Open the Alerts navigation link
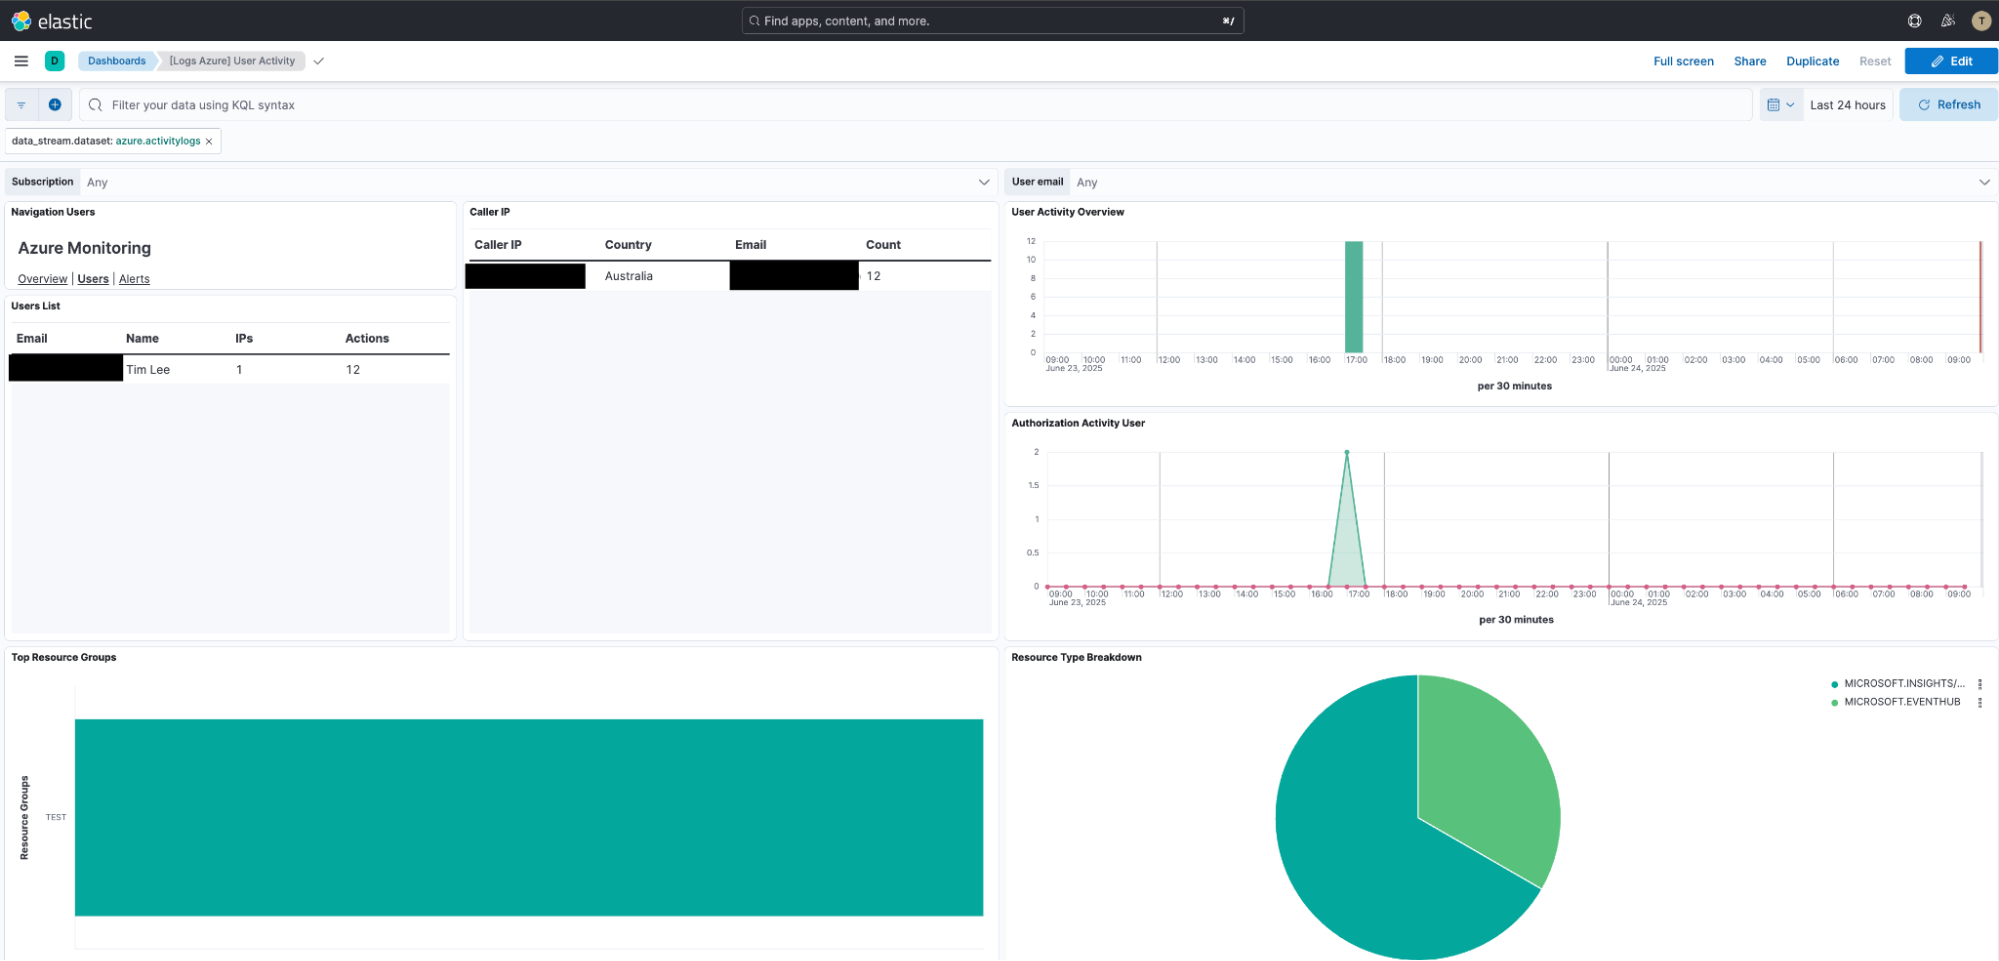 click(x=134, y=279)
